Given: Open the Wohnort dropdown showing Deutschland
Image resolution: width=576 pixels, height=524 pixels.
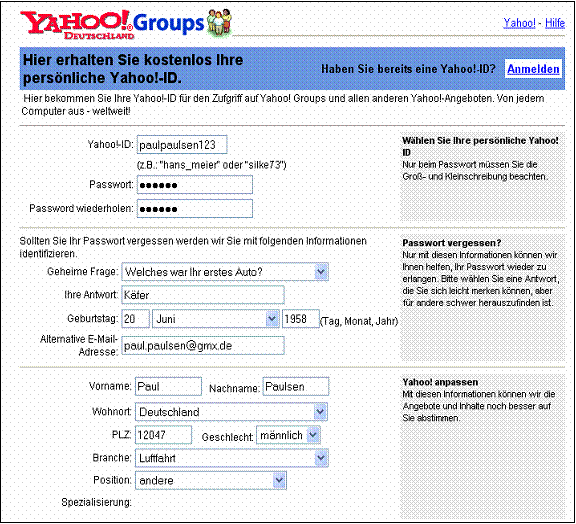Looking at the screenshot, I should click(231, 412).
